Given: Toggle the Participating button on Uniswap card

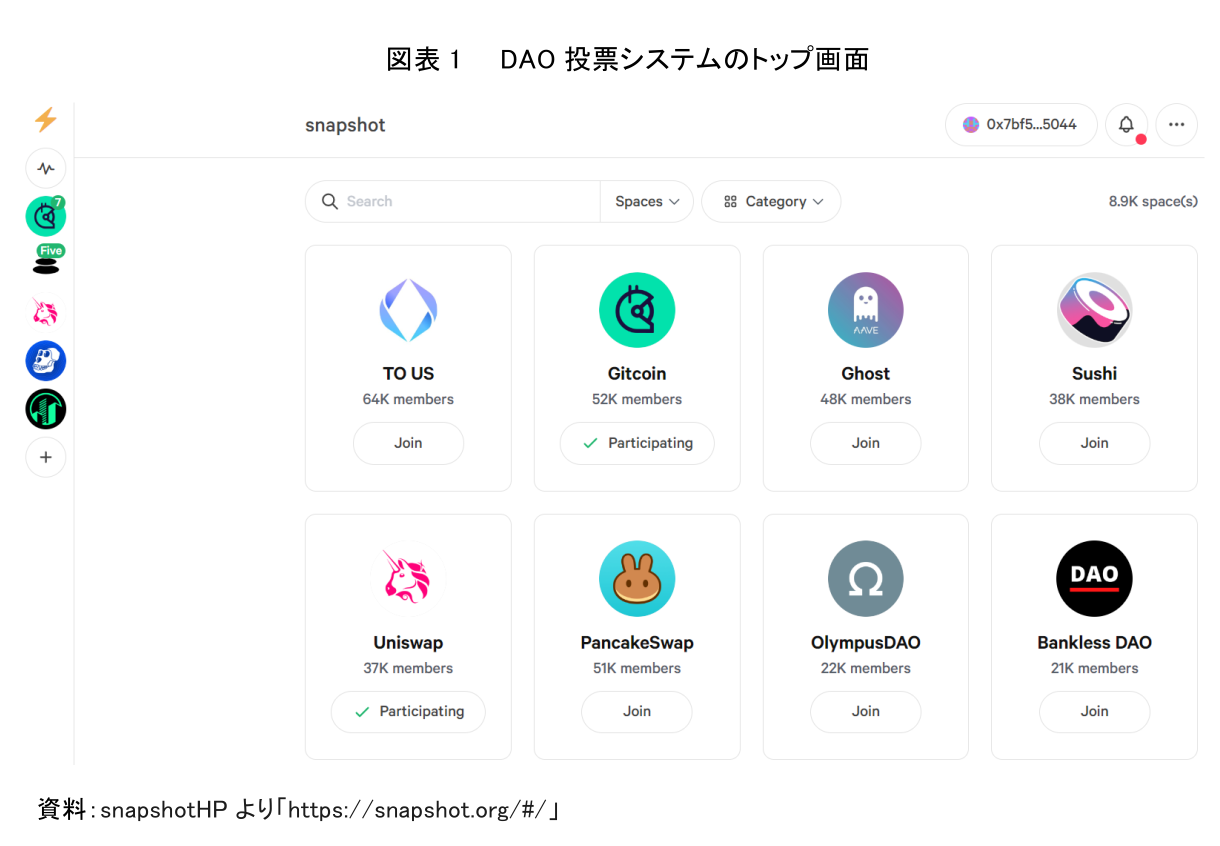Looking at the screenshot, I should pos(408,712).
